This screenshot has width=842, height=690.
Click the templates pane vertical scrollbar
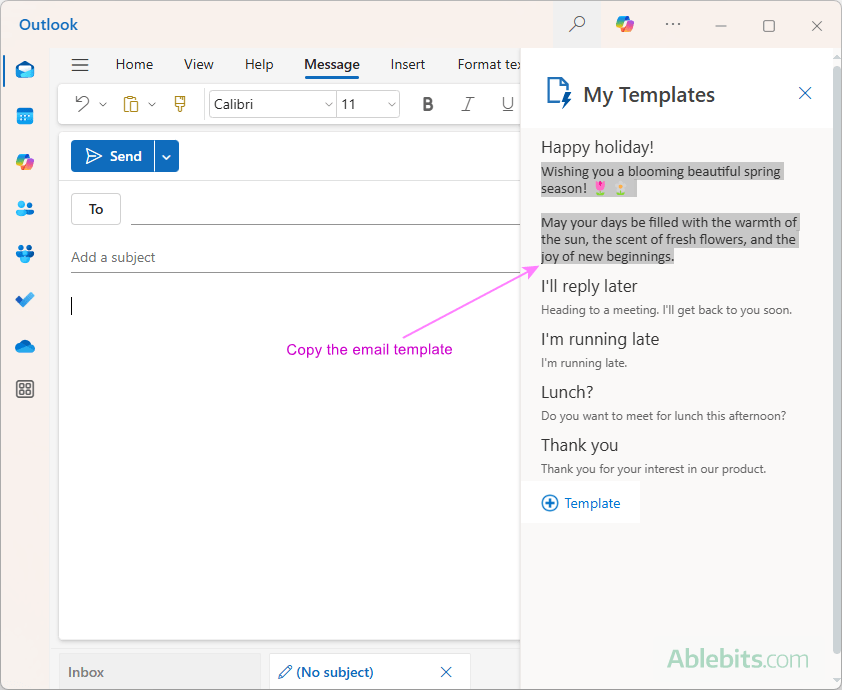tap(836, 360)
